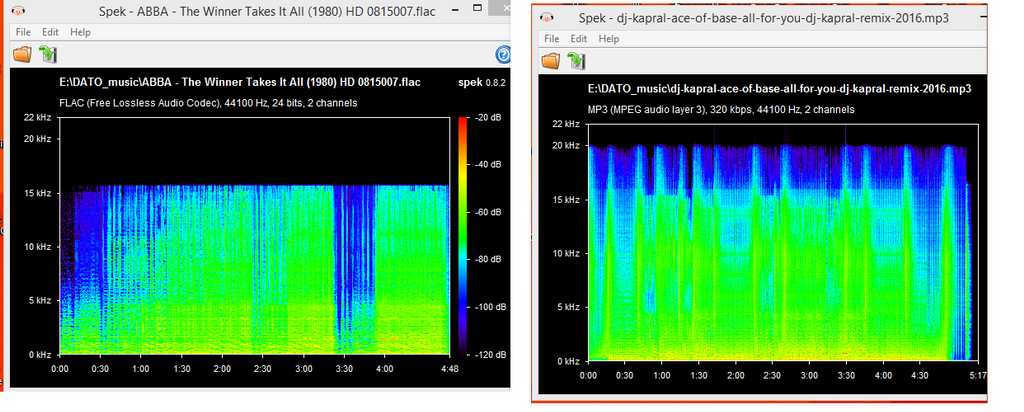This screenshot has height=412, width=1024.
Task: Open file folder icon in dj-kapral Spek window
Action: pyautogui.click(x=551, y=61)
